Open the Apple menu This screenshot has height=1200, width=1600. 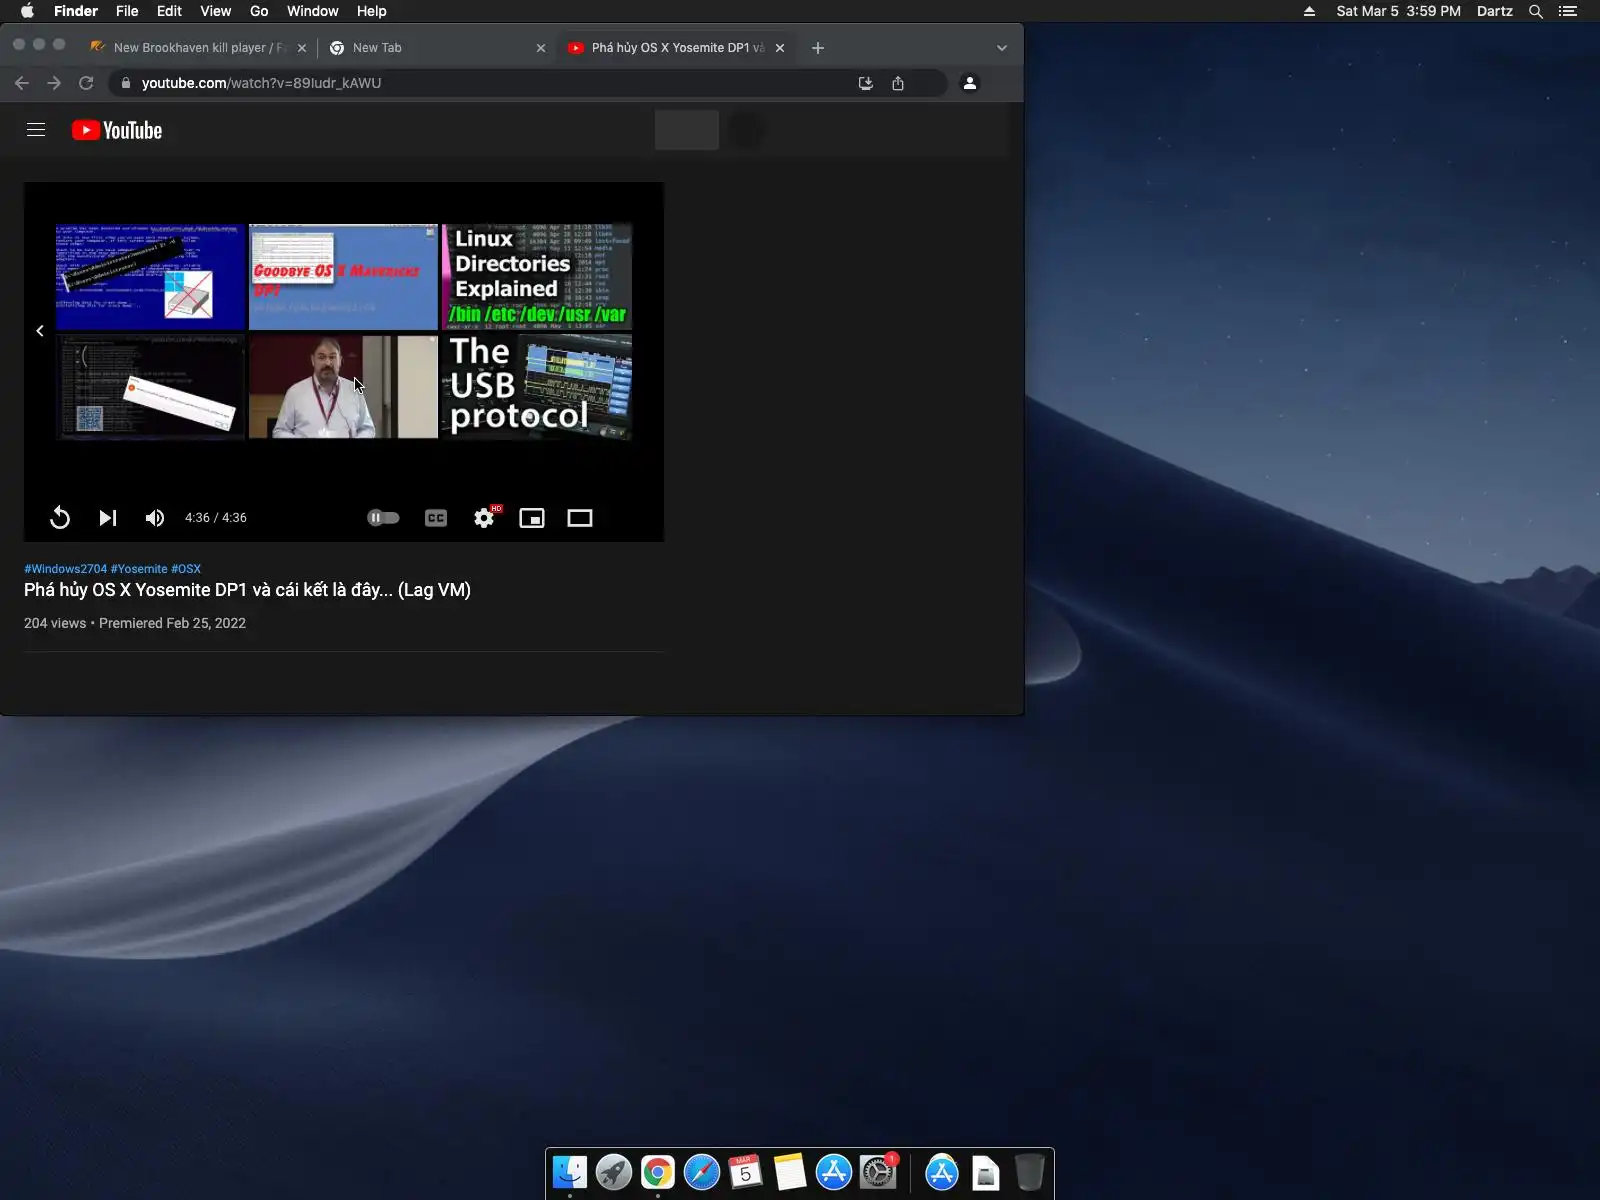(x=28, y=11)
